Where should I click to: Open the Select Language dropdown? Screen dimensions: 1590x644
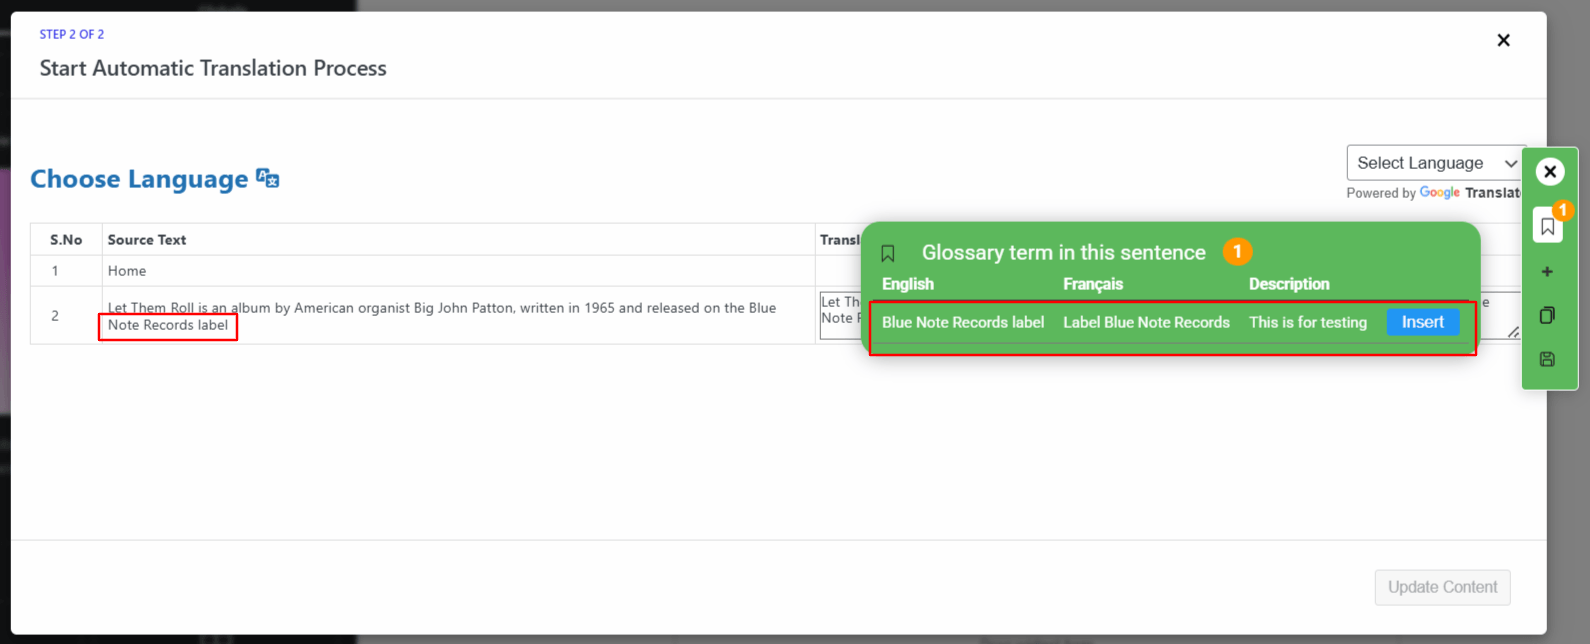coord(1435,163)
